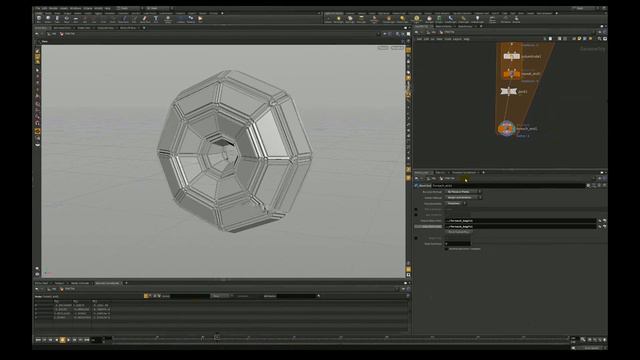Screen dimensions: 640x360
Task: Select the Box tool in Create shelf
Action: tap(39, 19)
